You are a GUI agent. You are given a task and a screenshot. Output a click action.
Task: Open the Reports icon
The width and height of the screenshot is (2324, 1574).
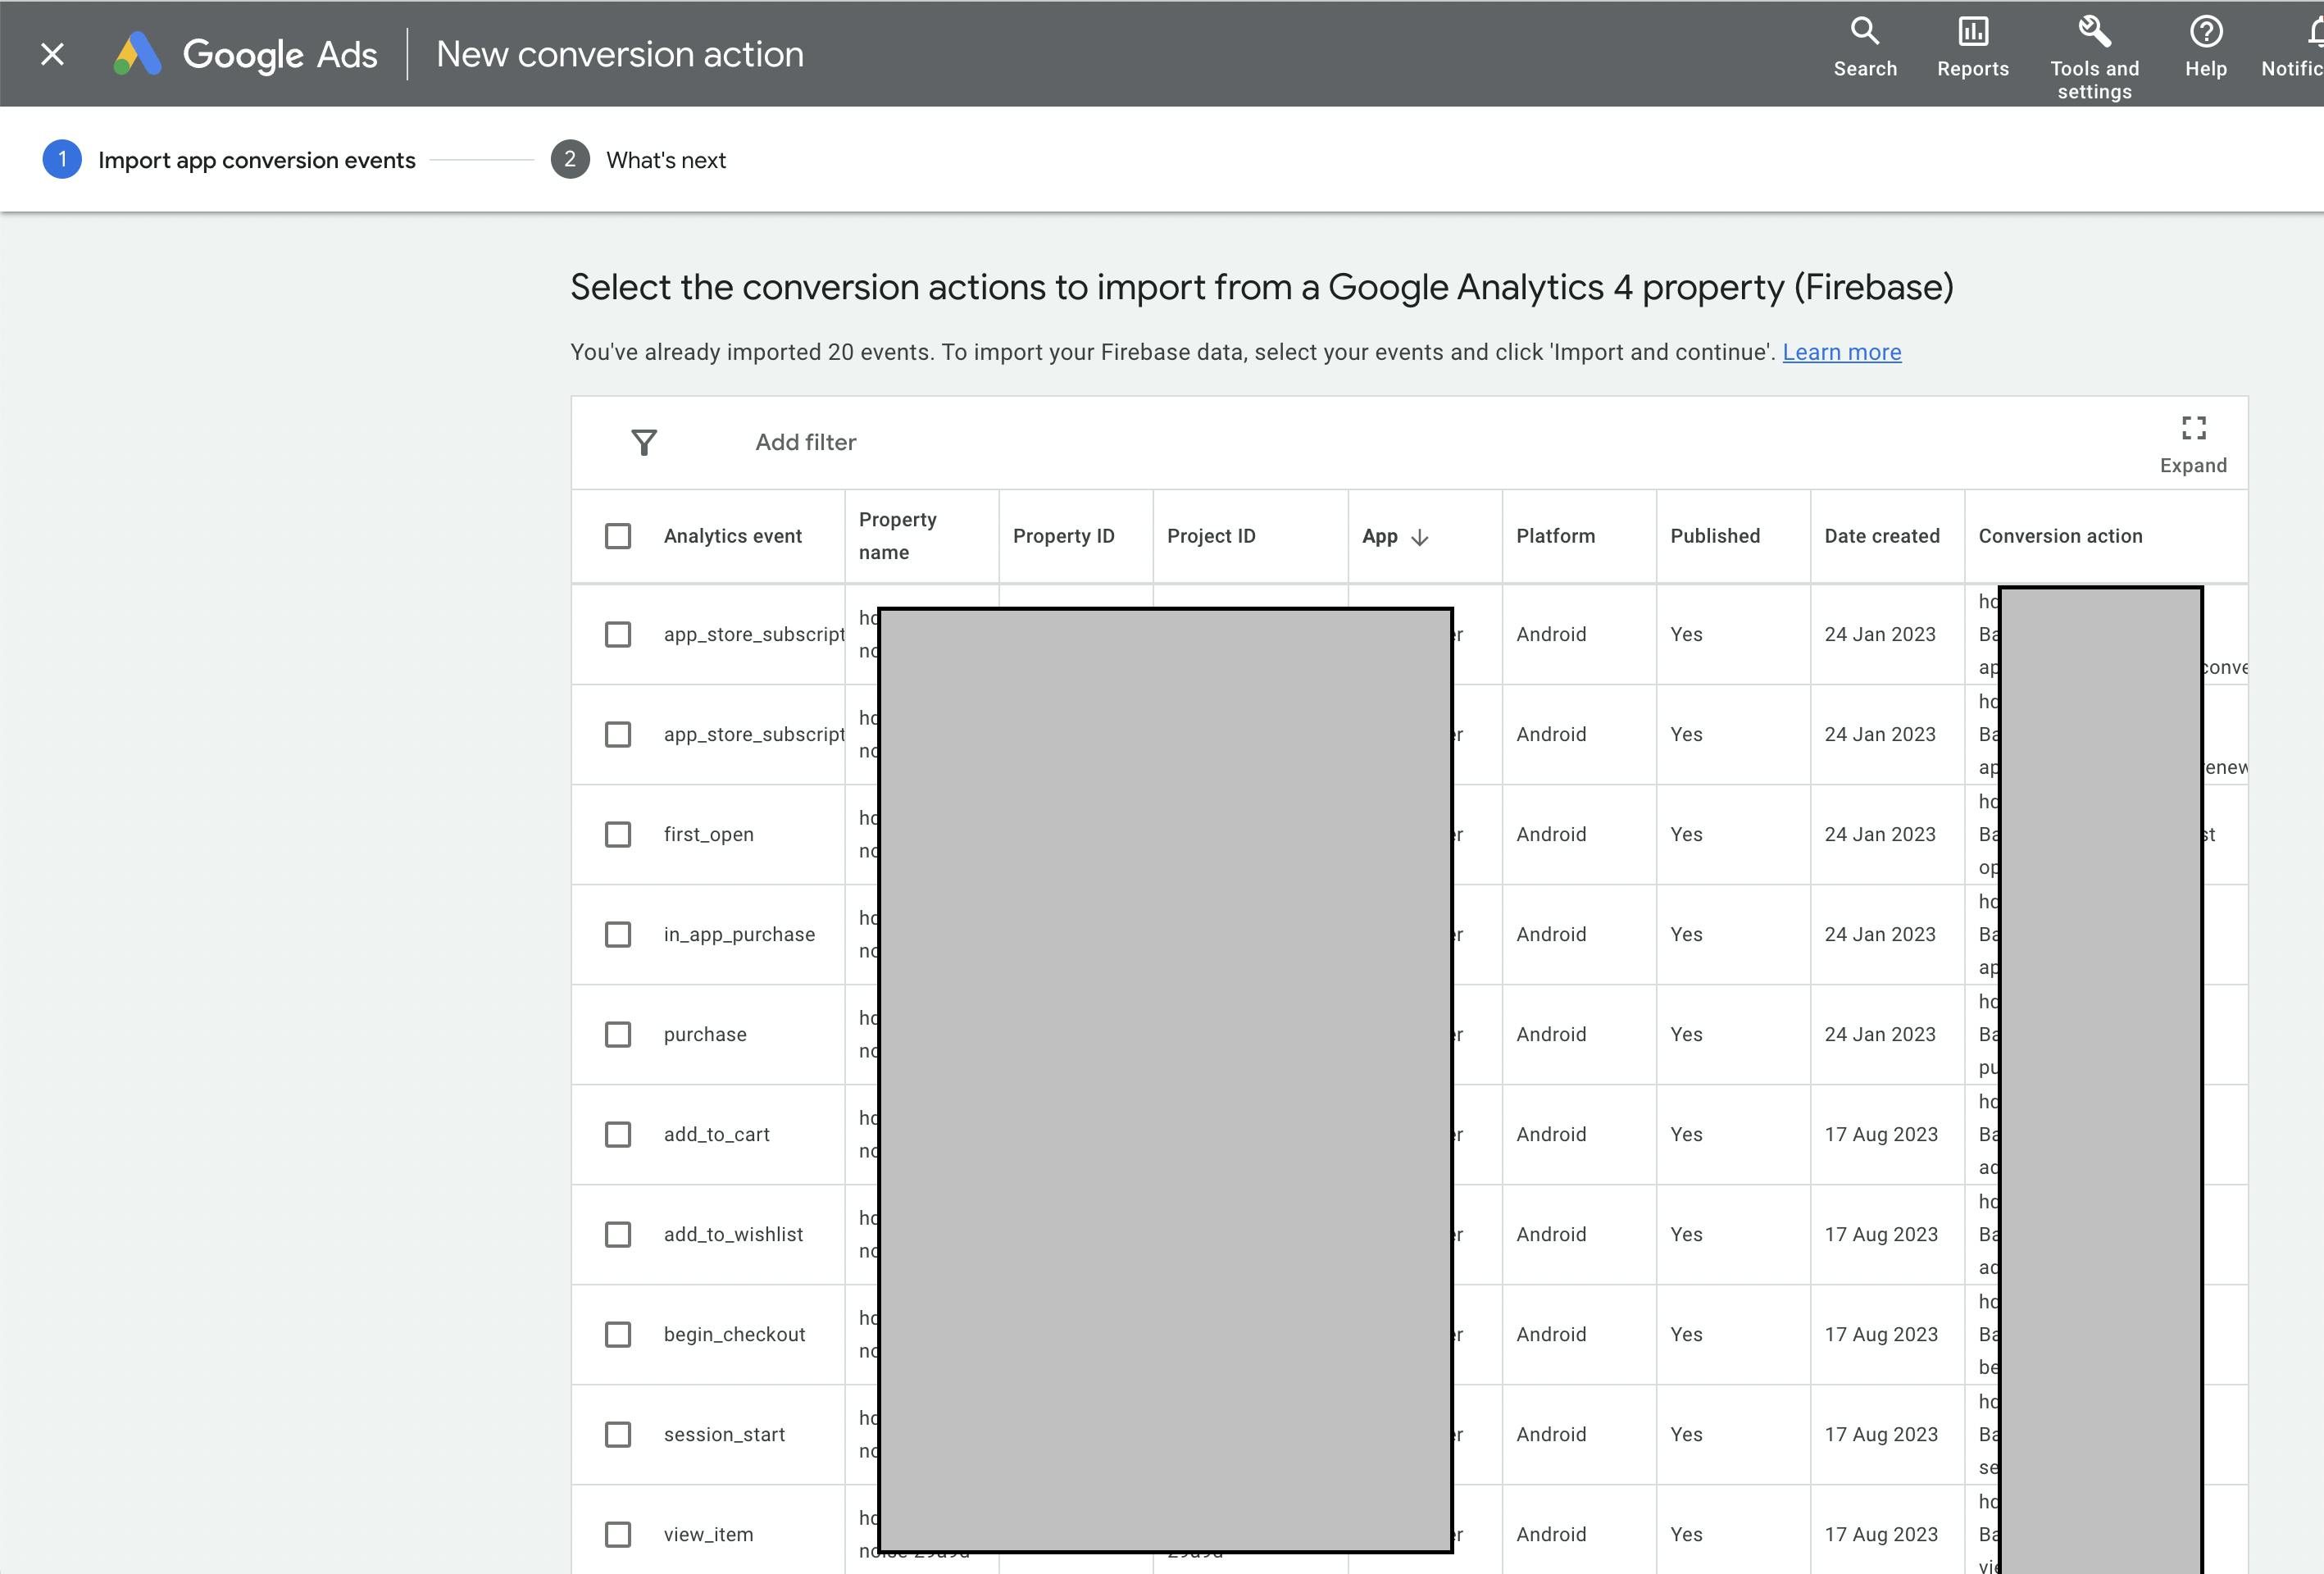point(1972,32)
